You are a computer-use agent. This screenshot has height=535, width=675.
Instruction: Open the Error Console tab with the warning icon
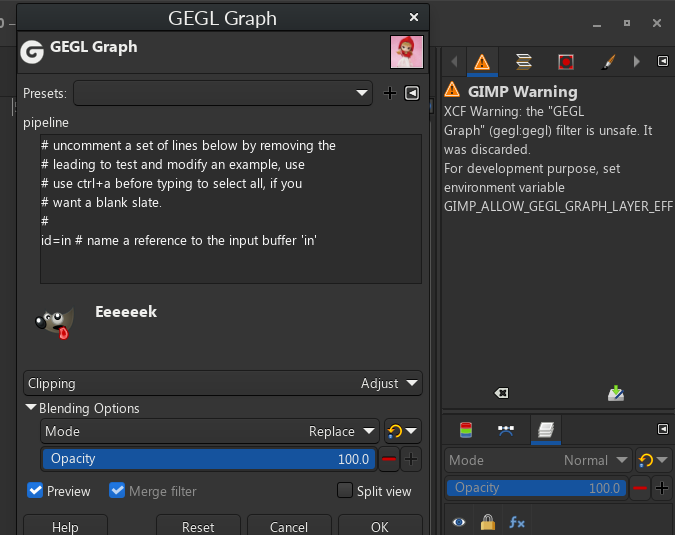(482, 62)
